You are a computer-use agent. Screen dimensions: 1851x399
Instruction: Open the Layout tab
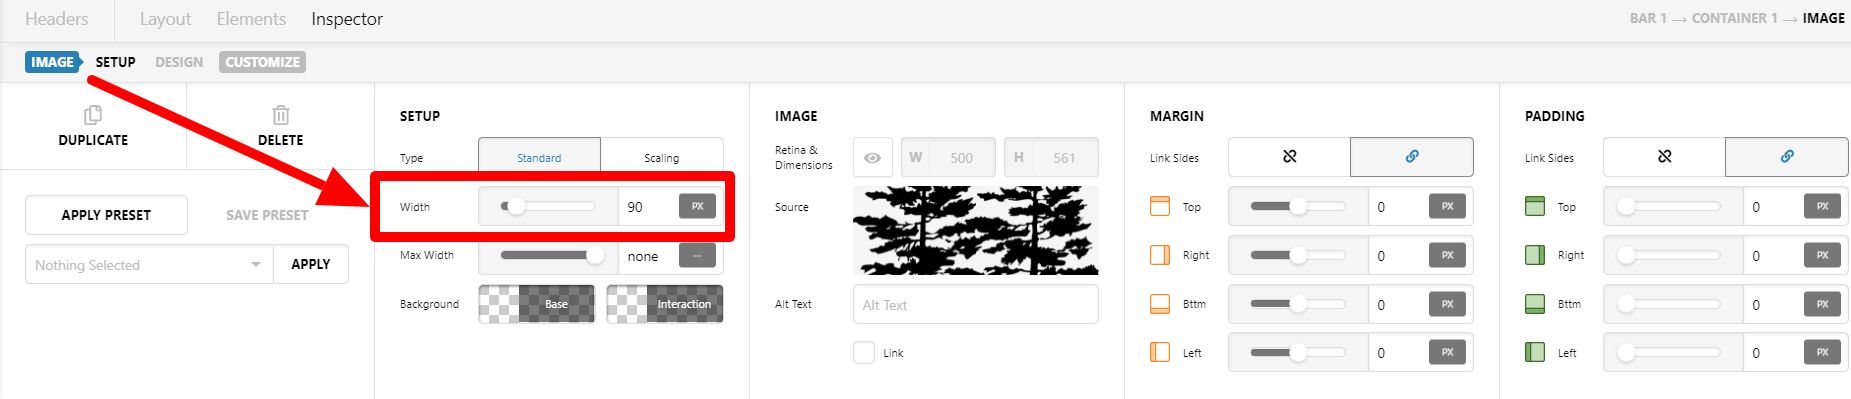[165, 19]
